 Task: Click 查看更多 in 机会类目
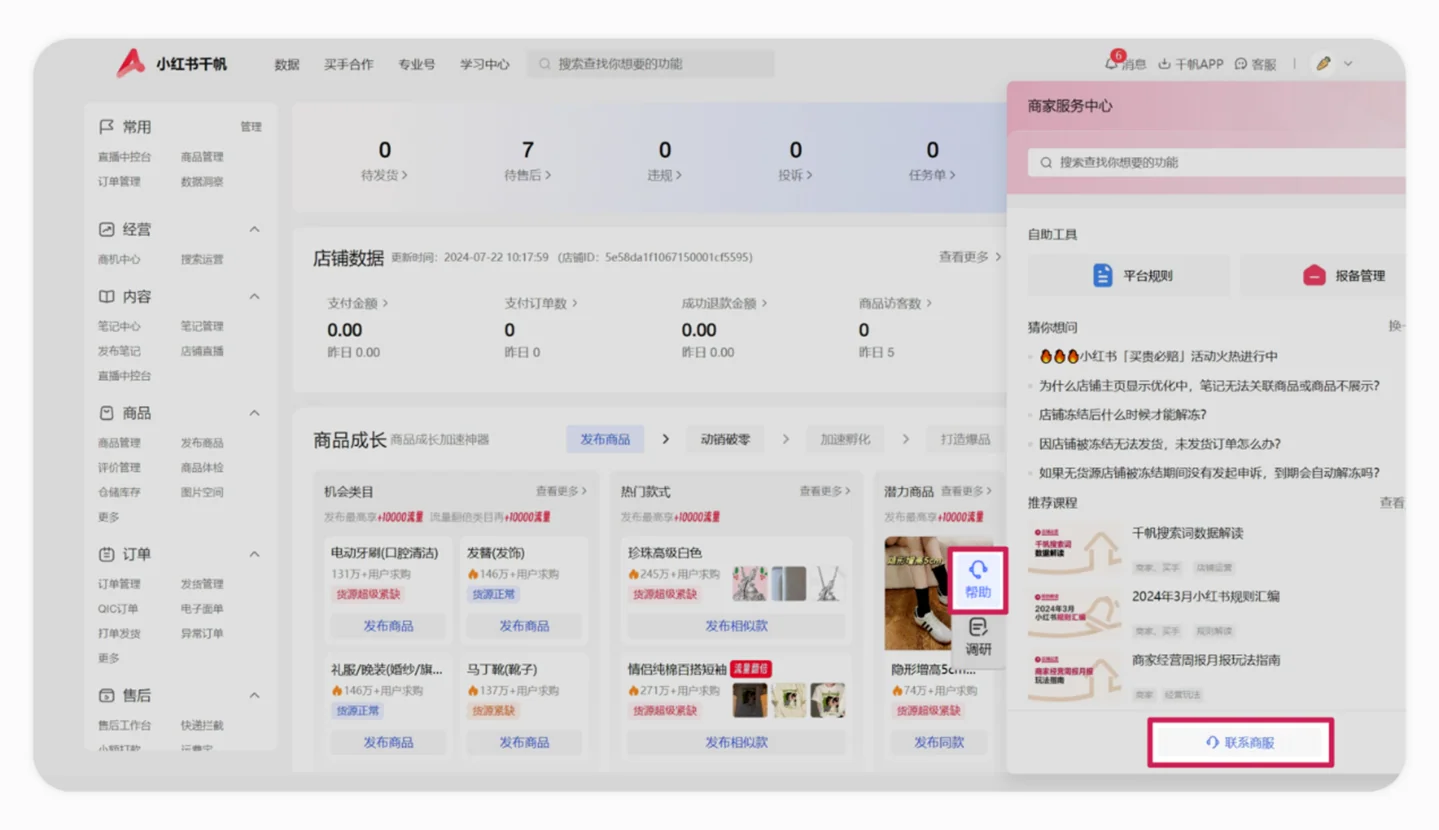[561, 492]
